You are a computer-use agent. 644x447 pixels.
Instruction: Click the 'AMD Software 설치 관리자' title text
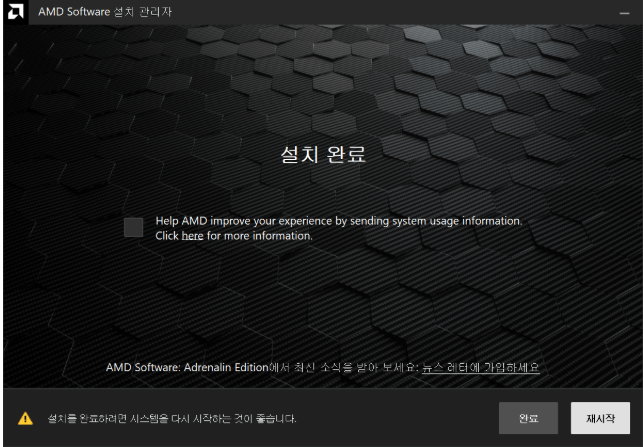coord(105,12)
